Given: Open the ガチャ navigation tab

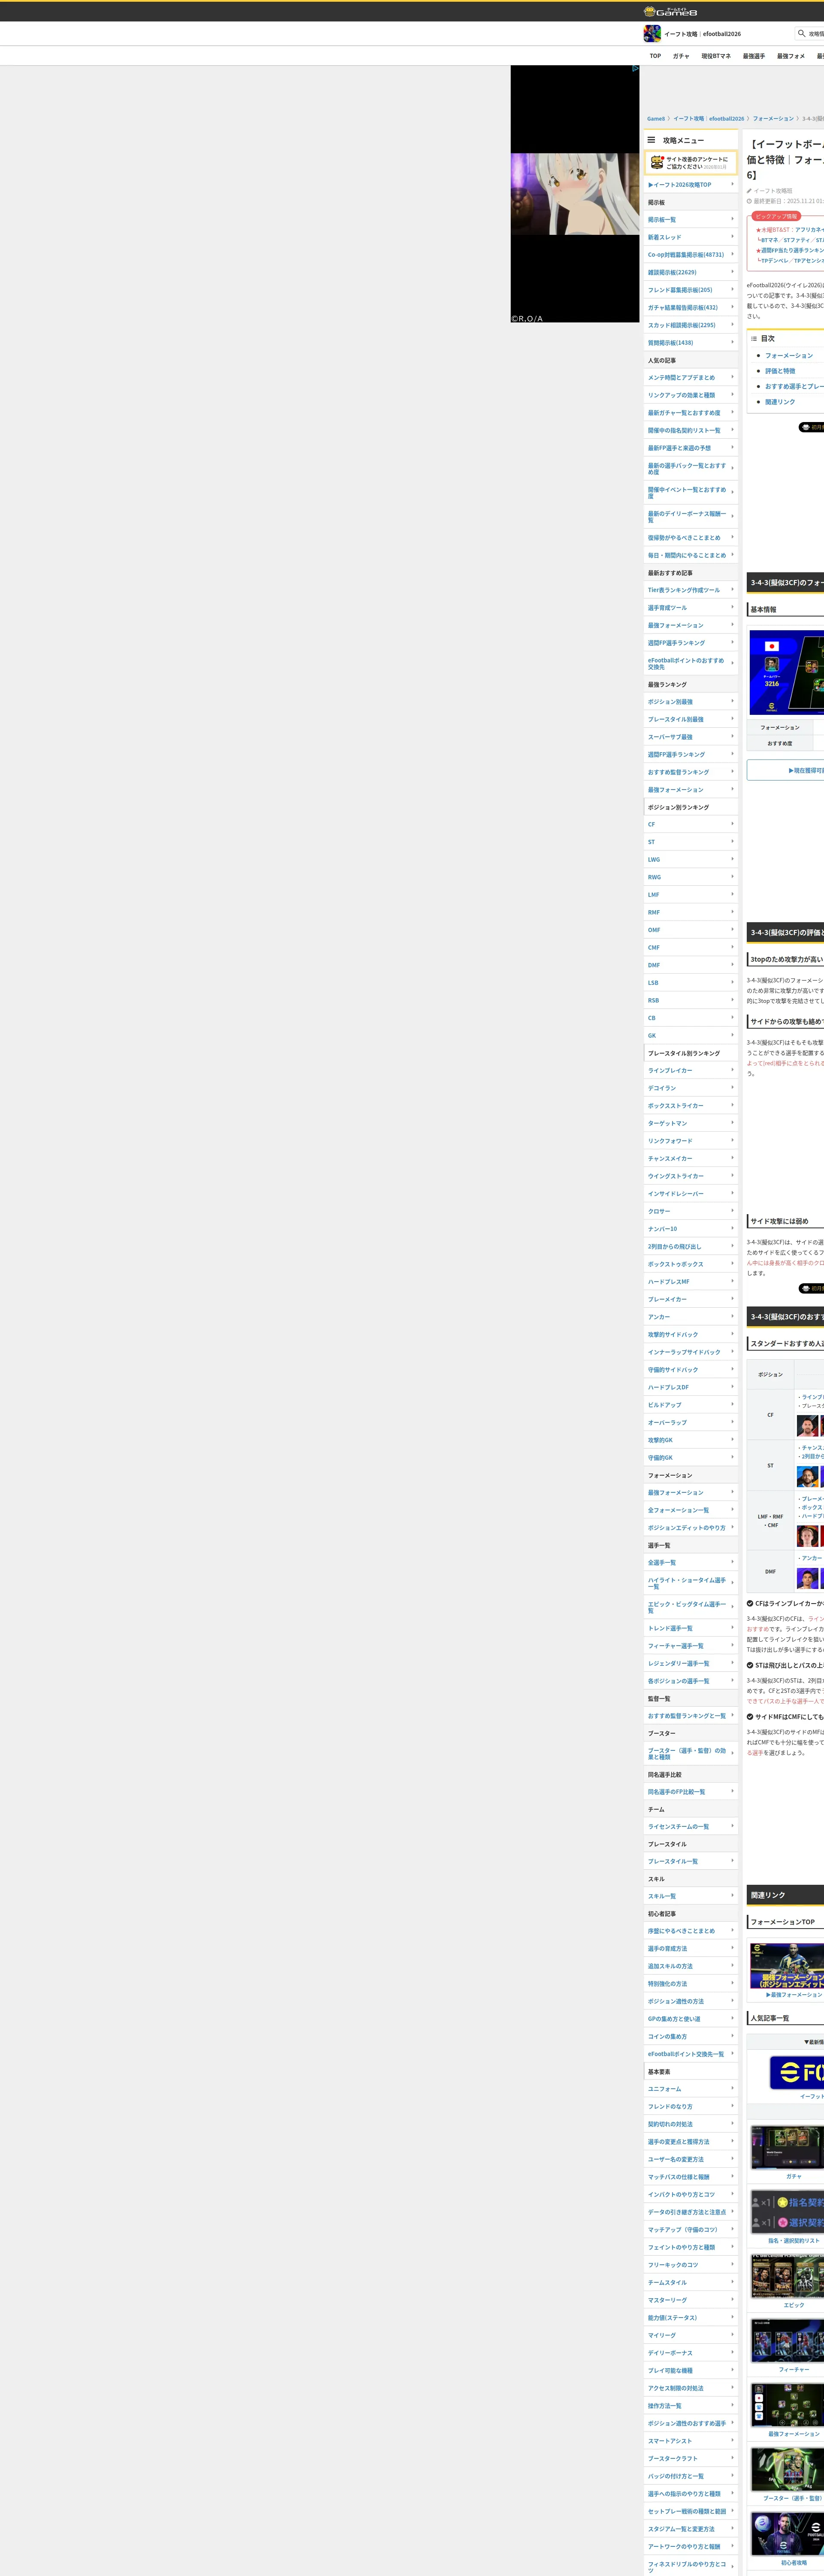Looking at the screenshot, I should click(681, 56).
